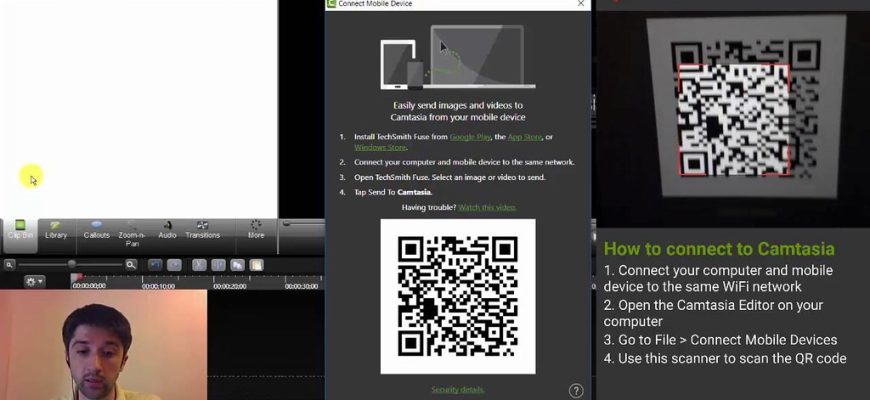This screenshot has width=870, height=400.
Task: Click the timeline zoom in magnifier
Action: (x=130, y=265)
